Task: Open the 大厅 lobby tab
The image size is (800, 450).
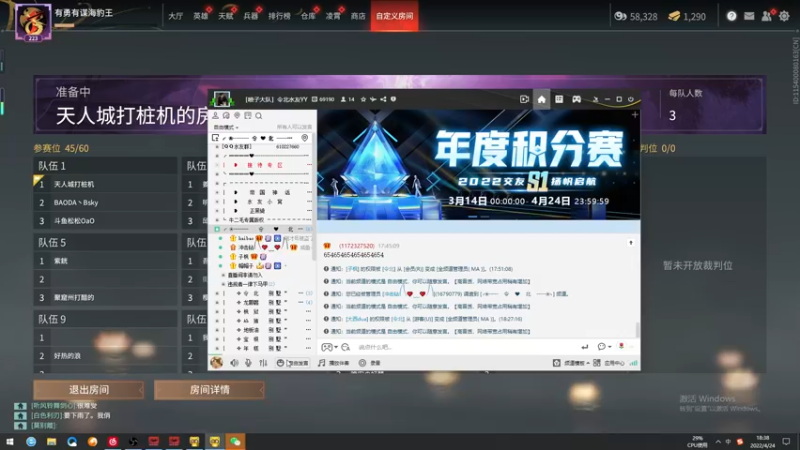Action: click(x=176, y=16)
